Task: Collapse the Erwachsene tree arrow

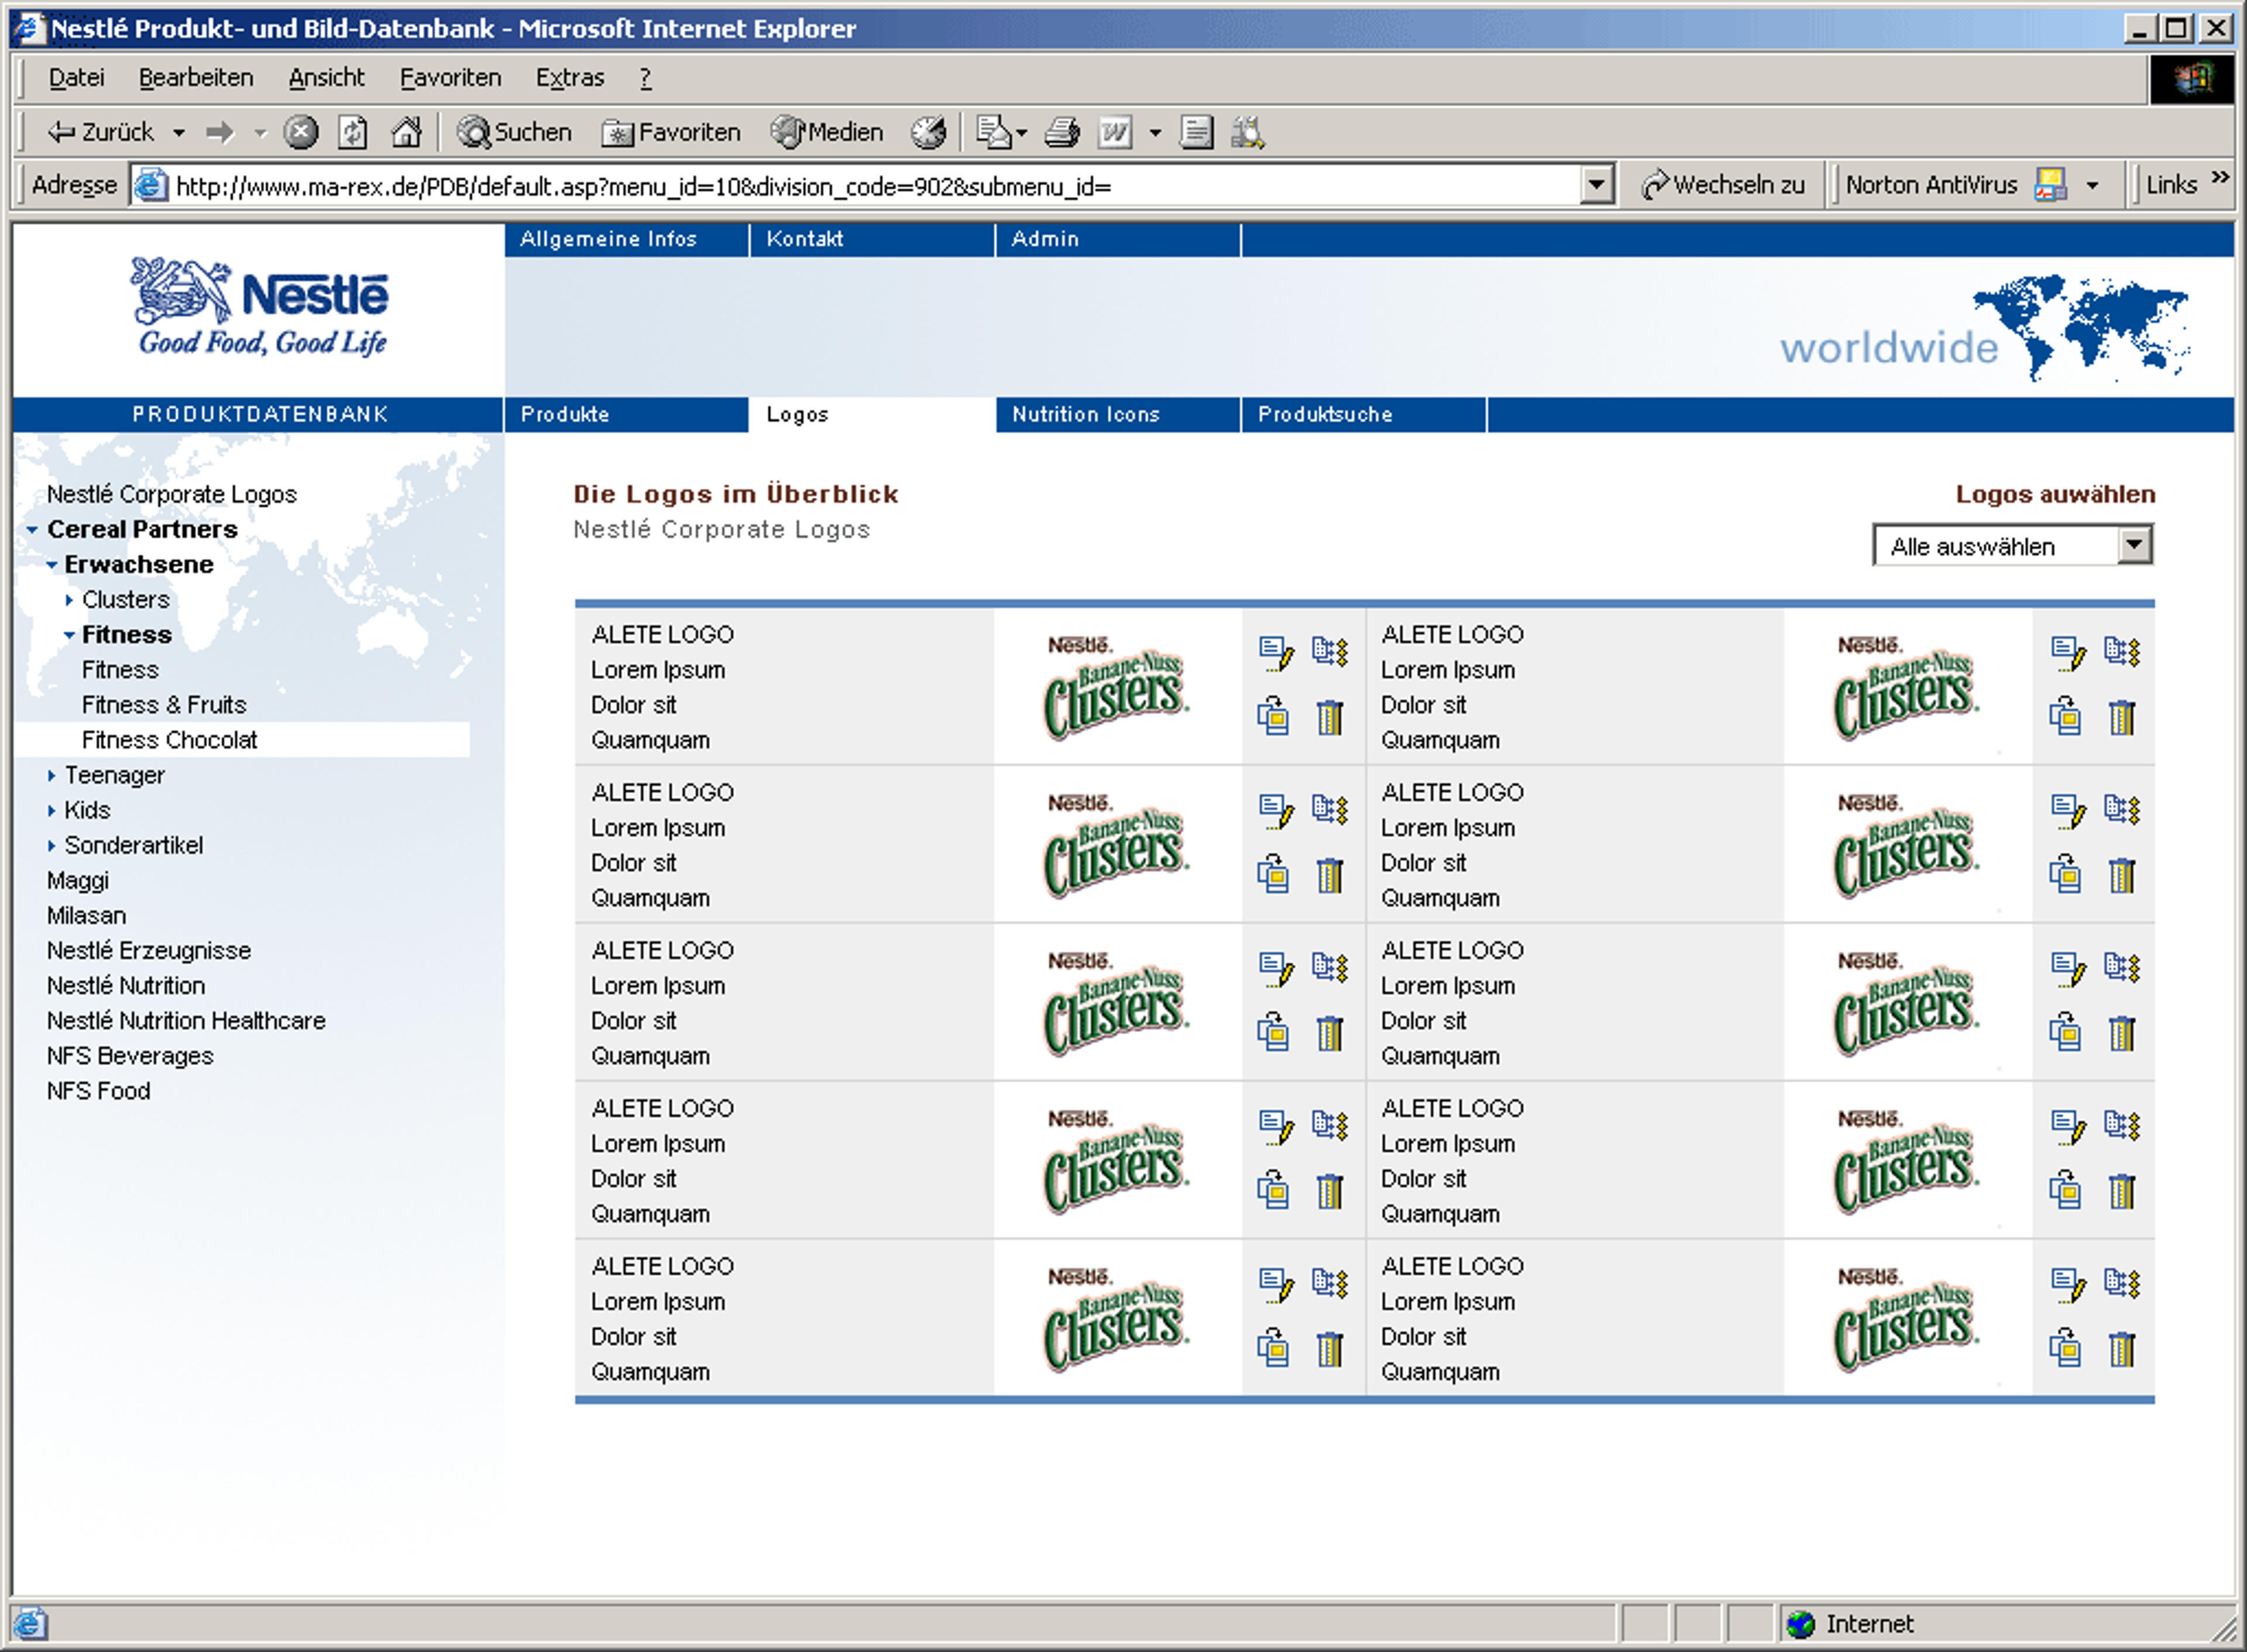Action: (x=51, y=565)
